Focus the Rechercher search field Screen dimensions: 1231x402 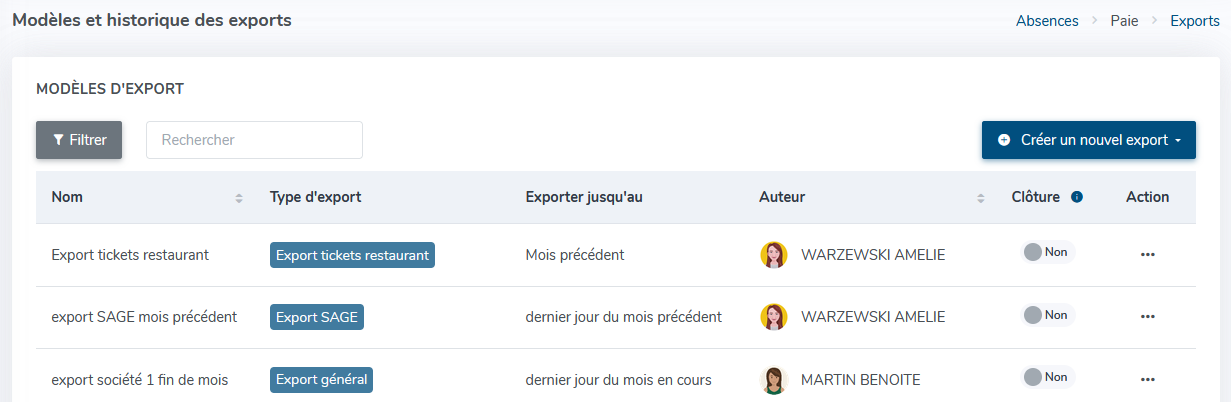[x=254, y=140]
